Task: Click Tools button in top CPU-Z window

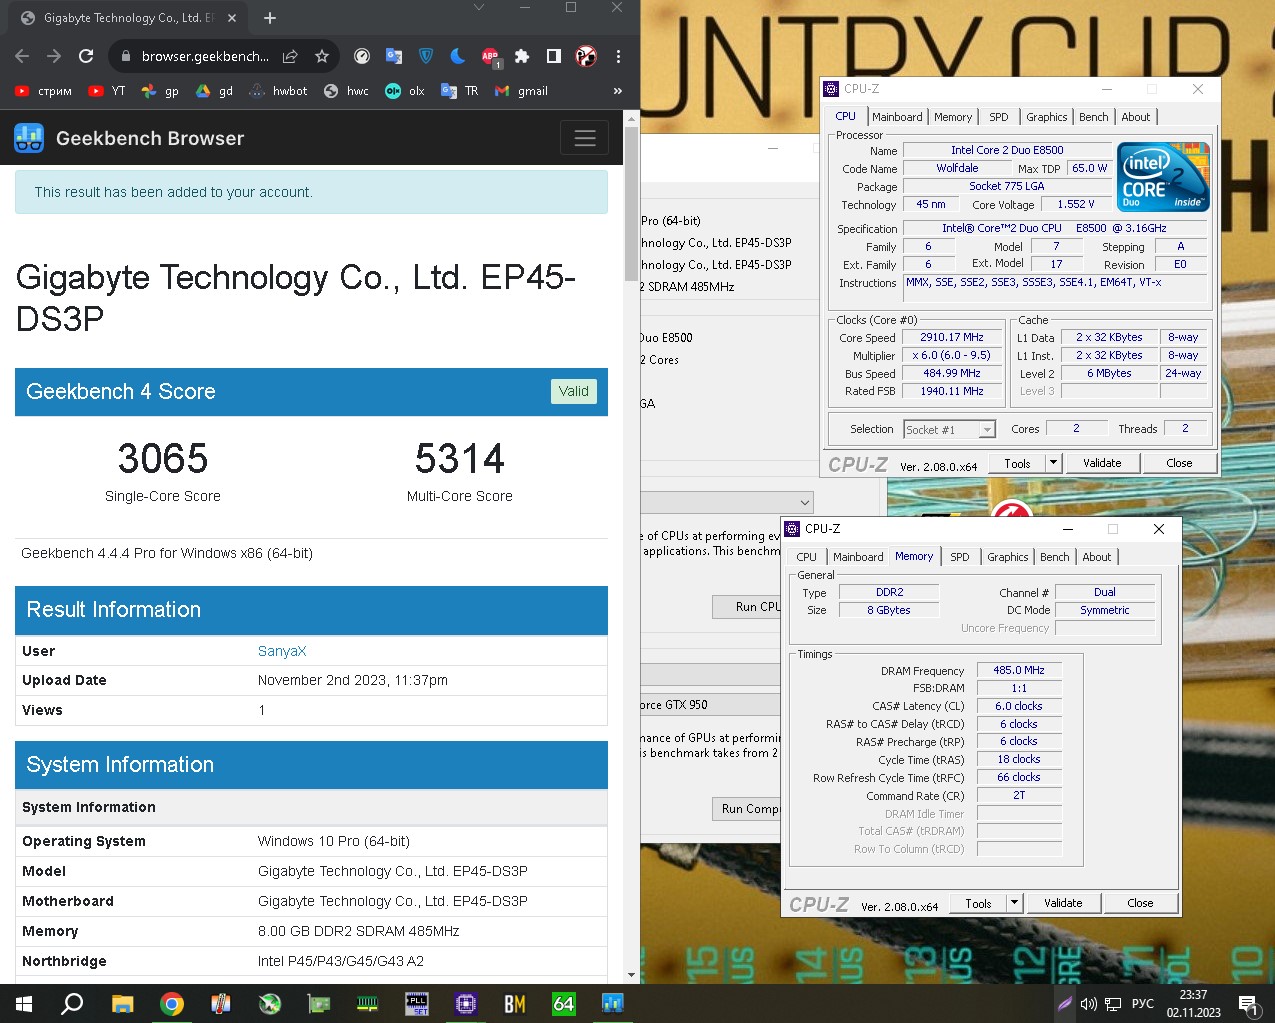Action: point(1017,463)
